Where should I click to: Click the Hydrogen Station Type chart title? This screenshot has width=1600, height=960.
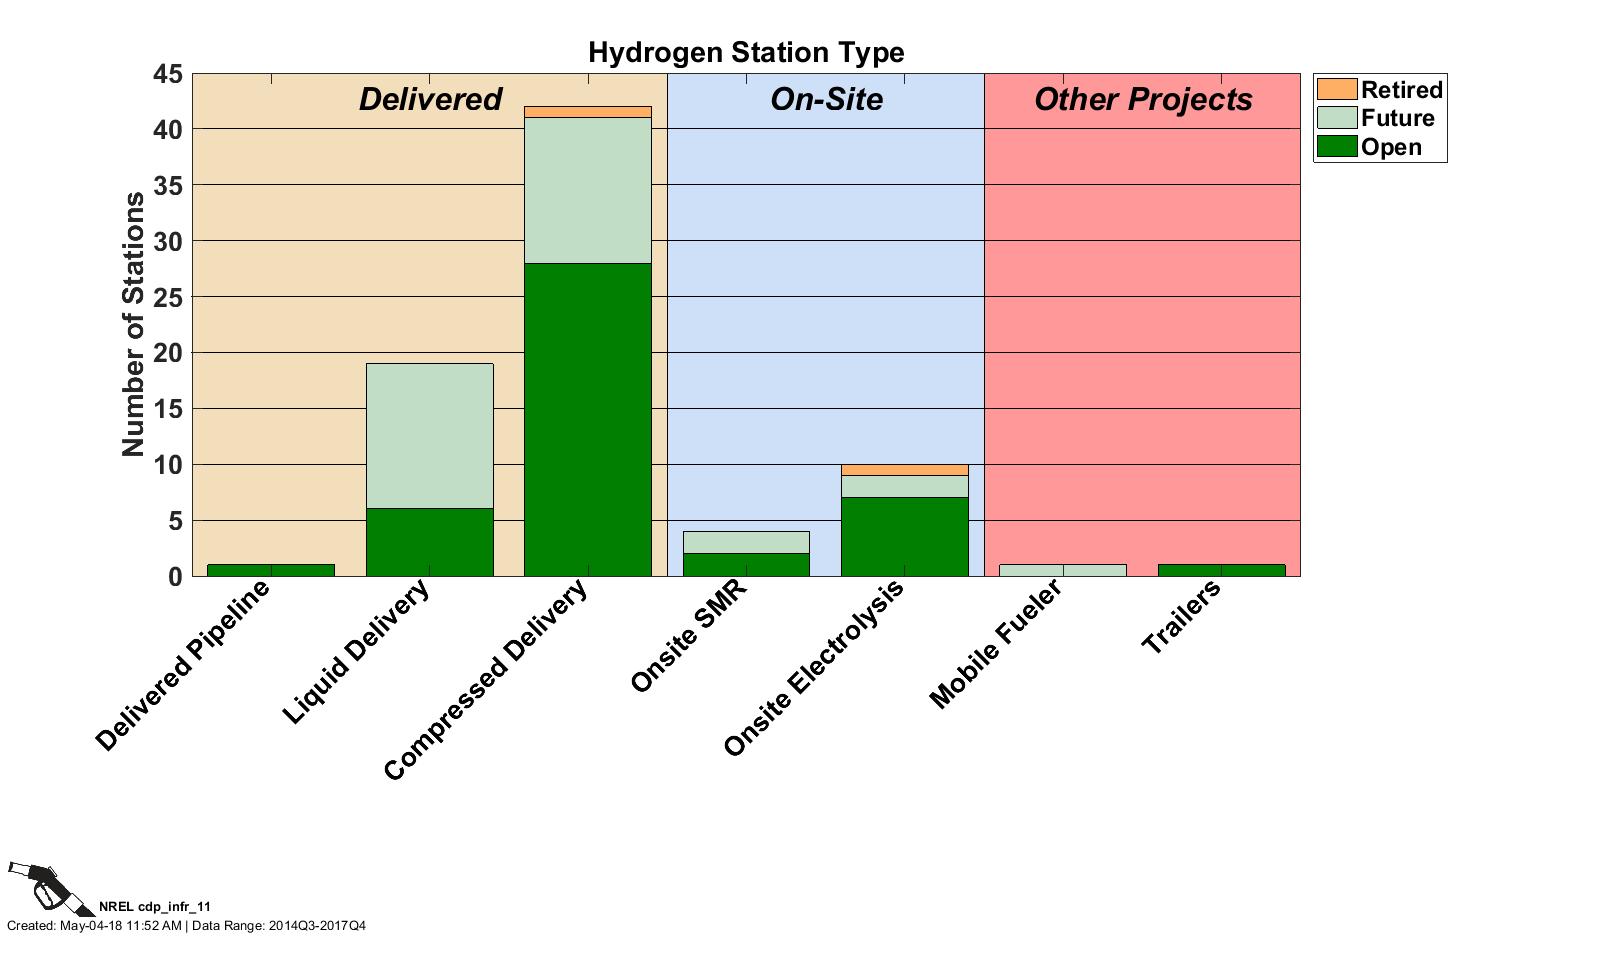coord(746,52)
